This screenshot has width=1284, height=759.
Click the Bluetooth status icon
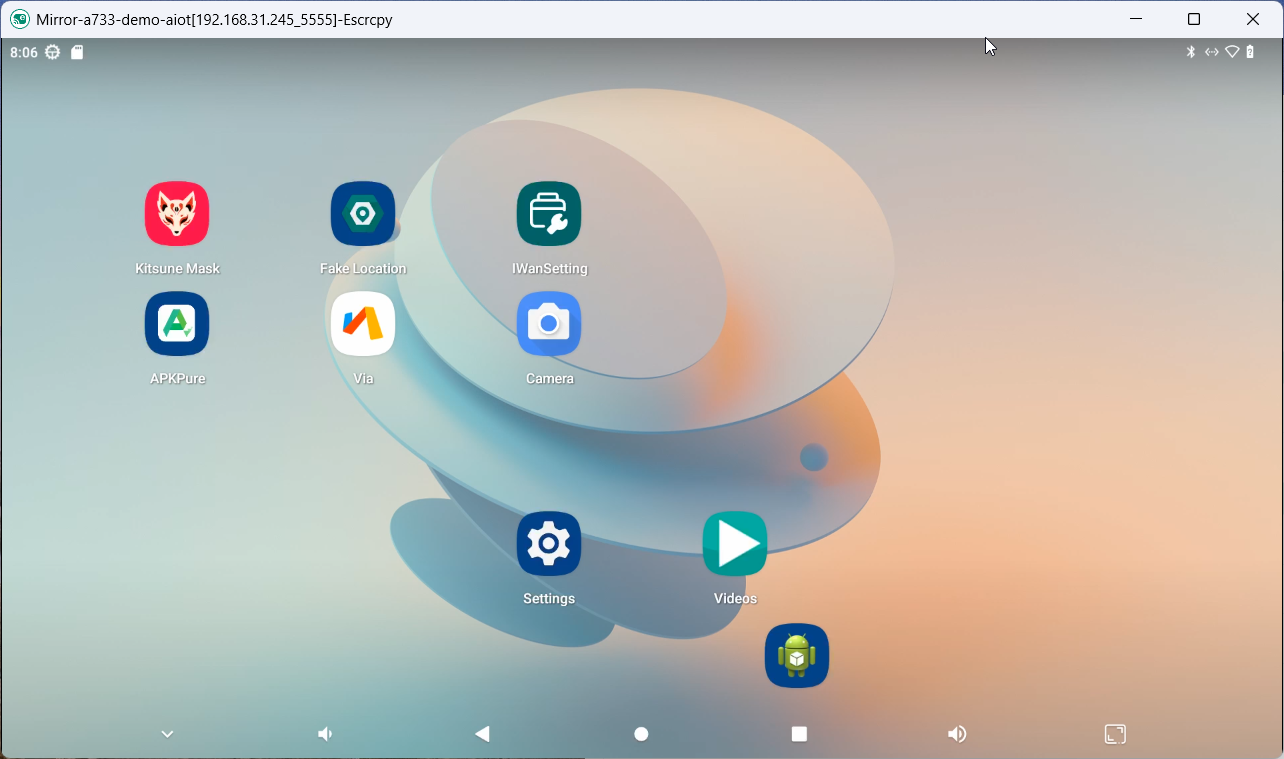click(x=1190, y=52)
